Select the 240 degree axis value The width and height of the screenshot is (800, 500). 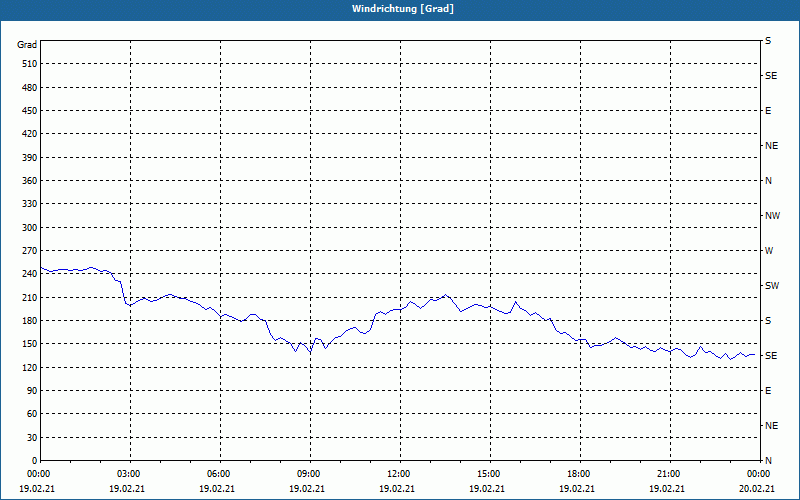[30, 273]
